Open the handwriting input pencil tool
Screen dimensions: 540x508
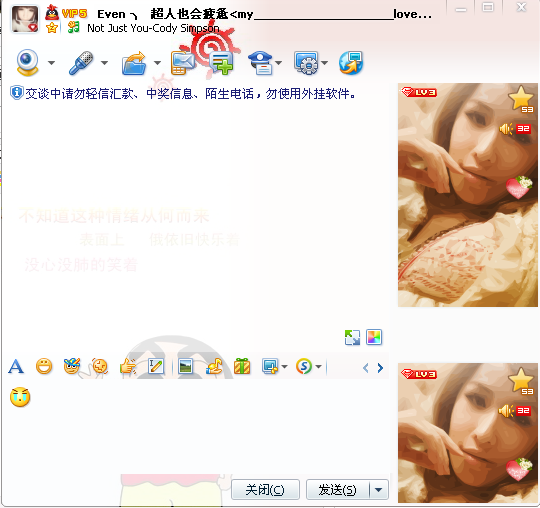coord(156,366)
